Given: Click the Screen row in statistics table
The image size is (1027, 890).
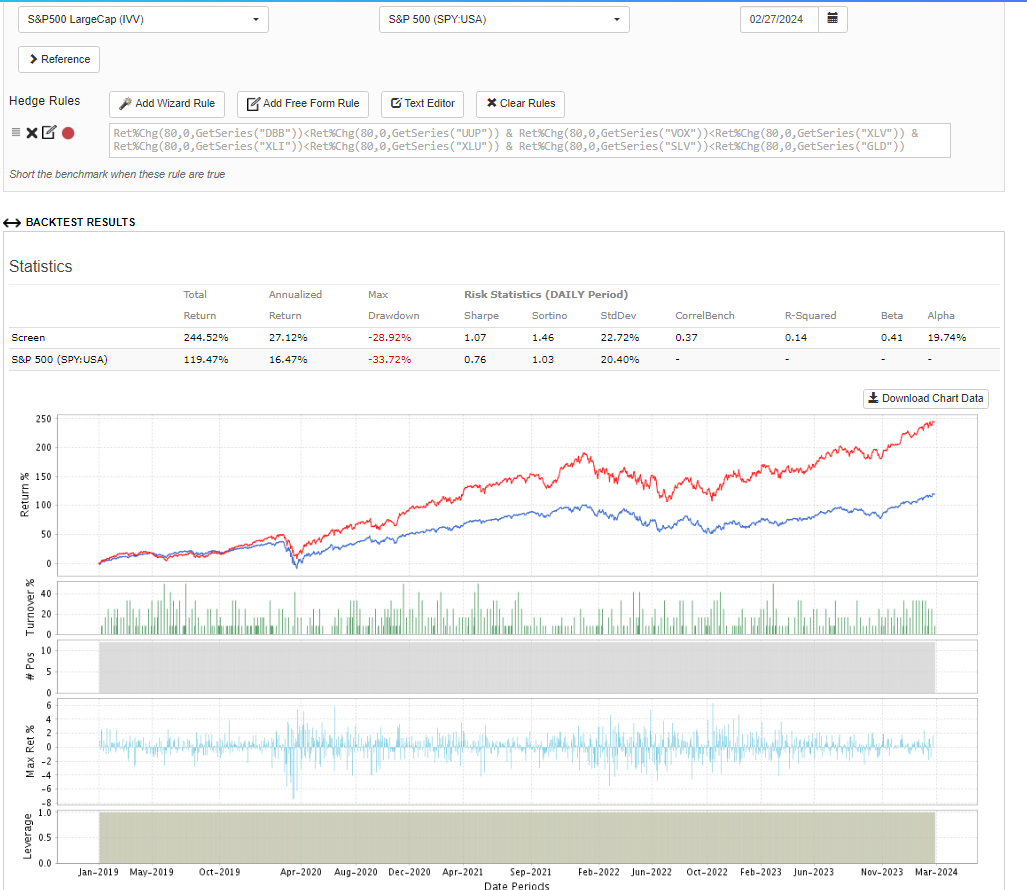Looking at the screenshot, I should point(28,337).
